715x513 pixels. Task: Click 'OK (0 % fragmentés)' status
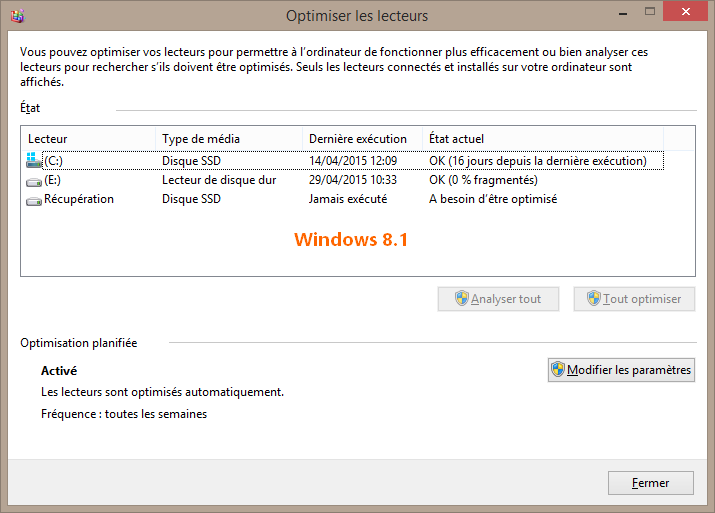483,180
